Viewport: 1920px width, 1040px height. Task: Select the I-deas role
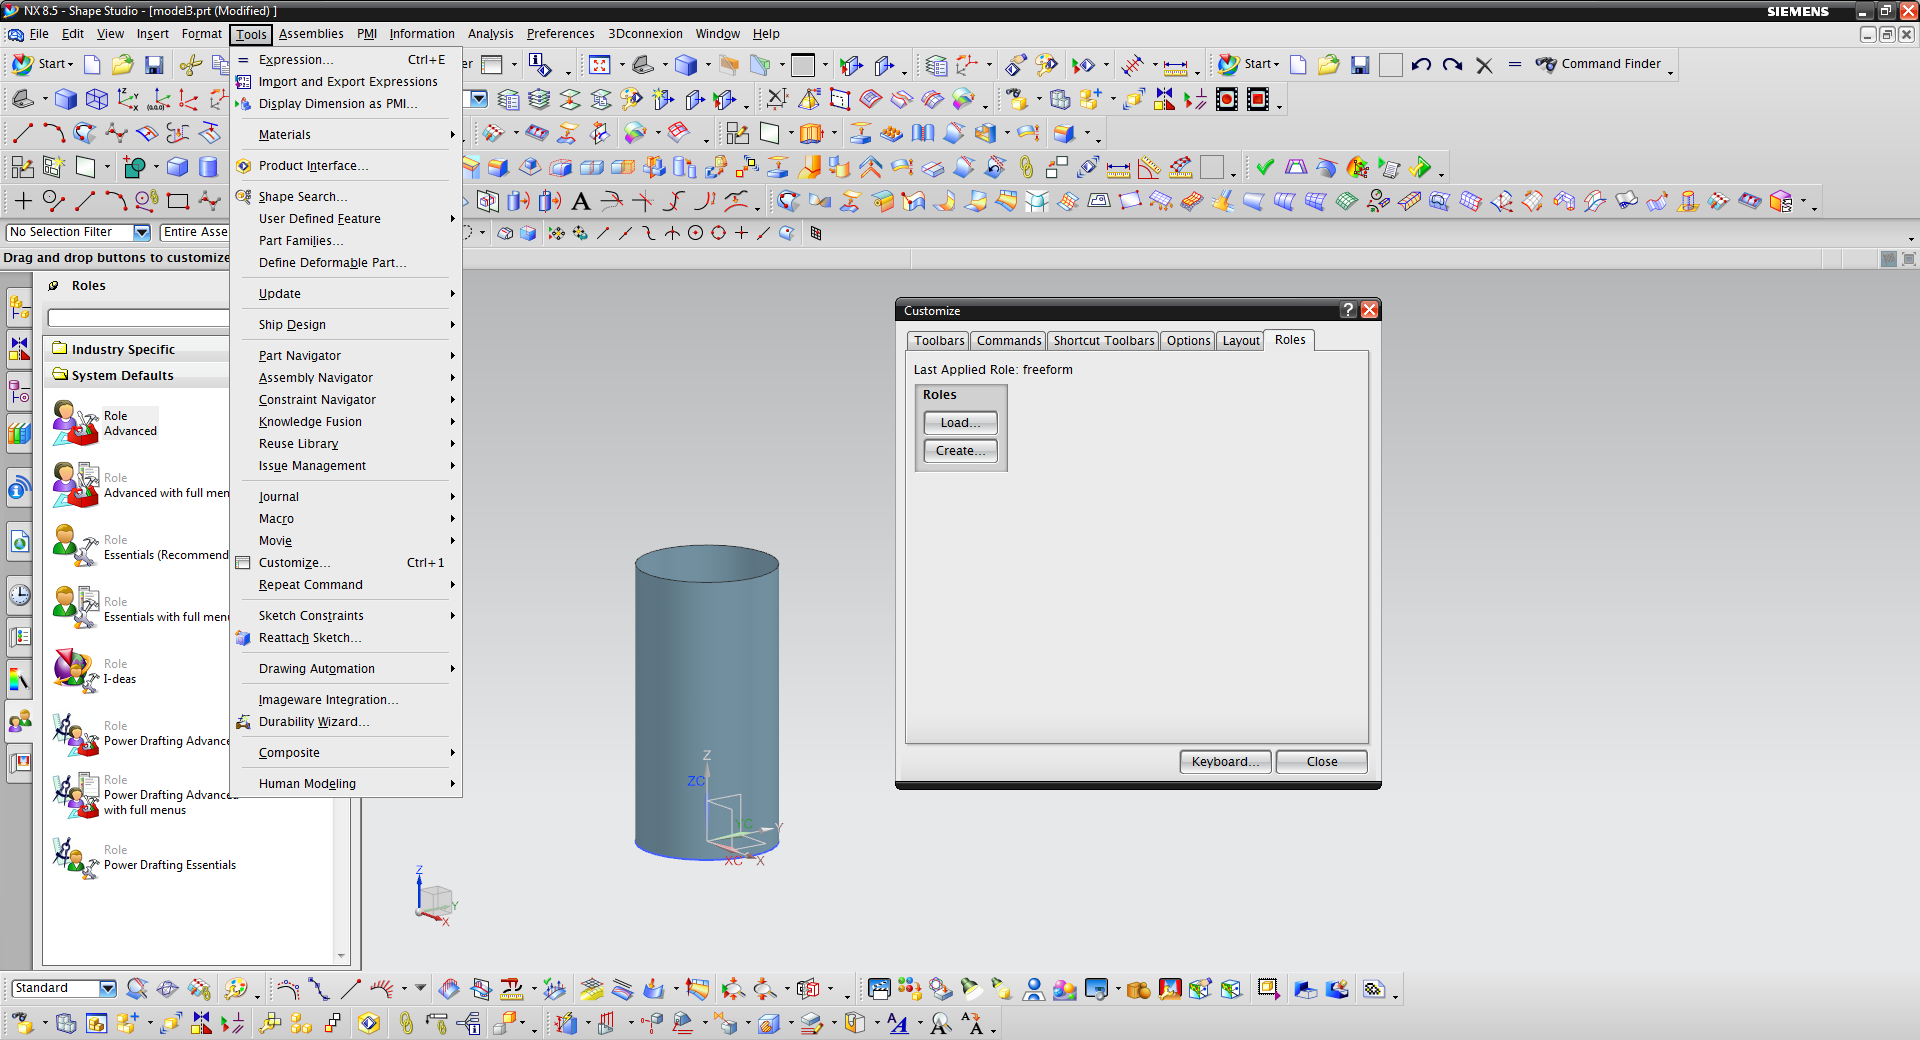95,671
